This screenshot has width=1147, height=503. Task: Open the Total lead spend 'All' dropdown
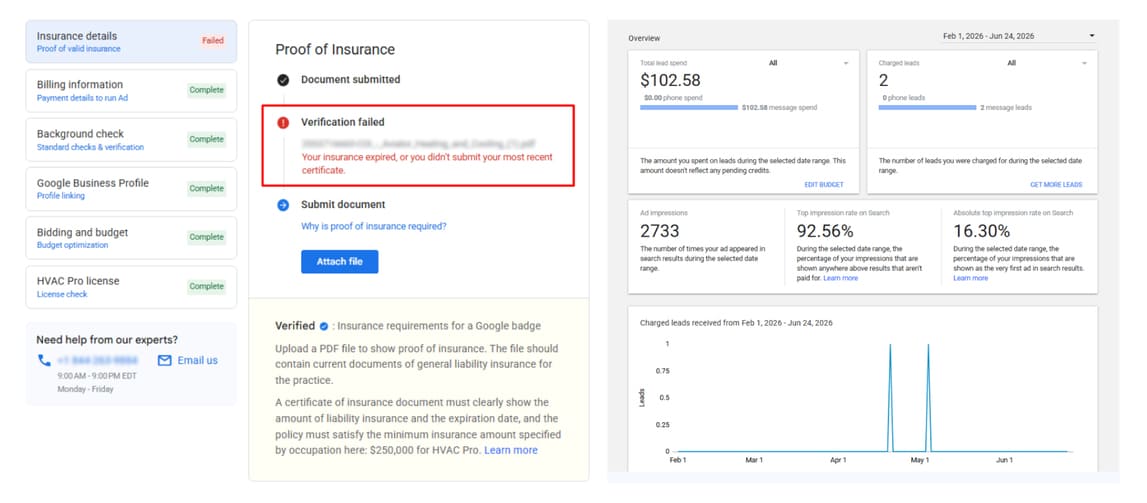click(x=808, y=64)
